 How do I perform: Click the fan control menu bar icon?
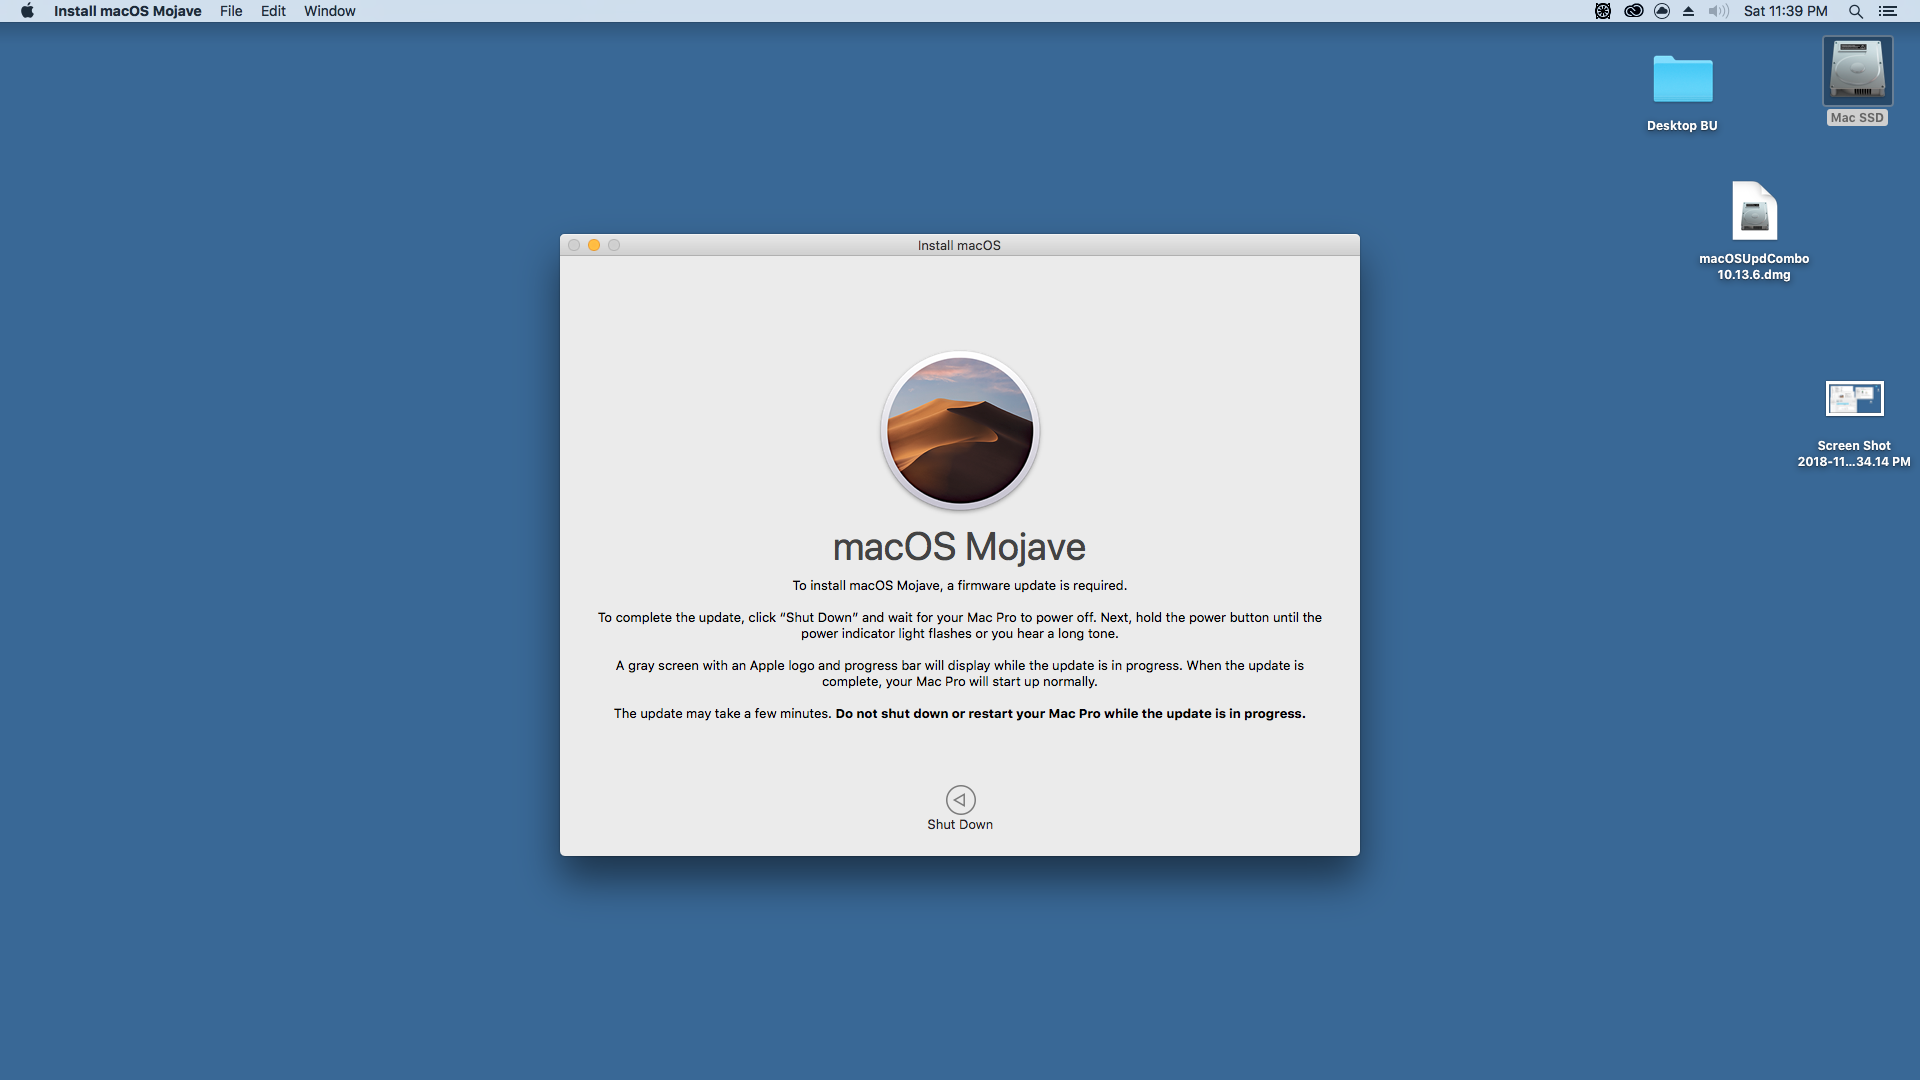[1603, 11]
